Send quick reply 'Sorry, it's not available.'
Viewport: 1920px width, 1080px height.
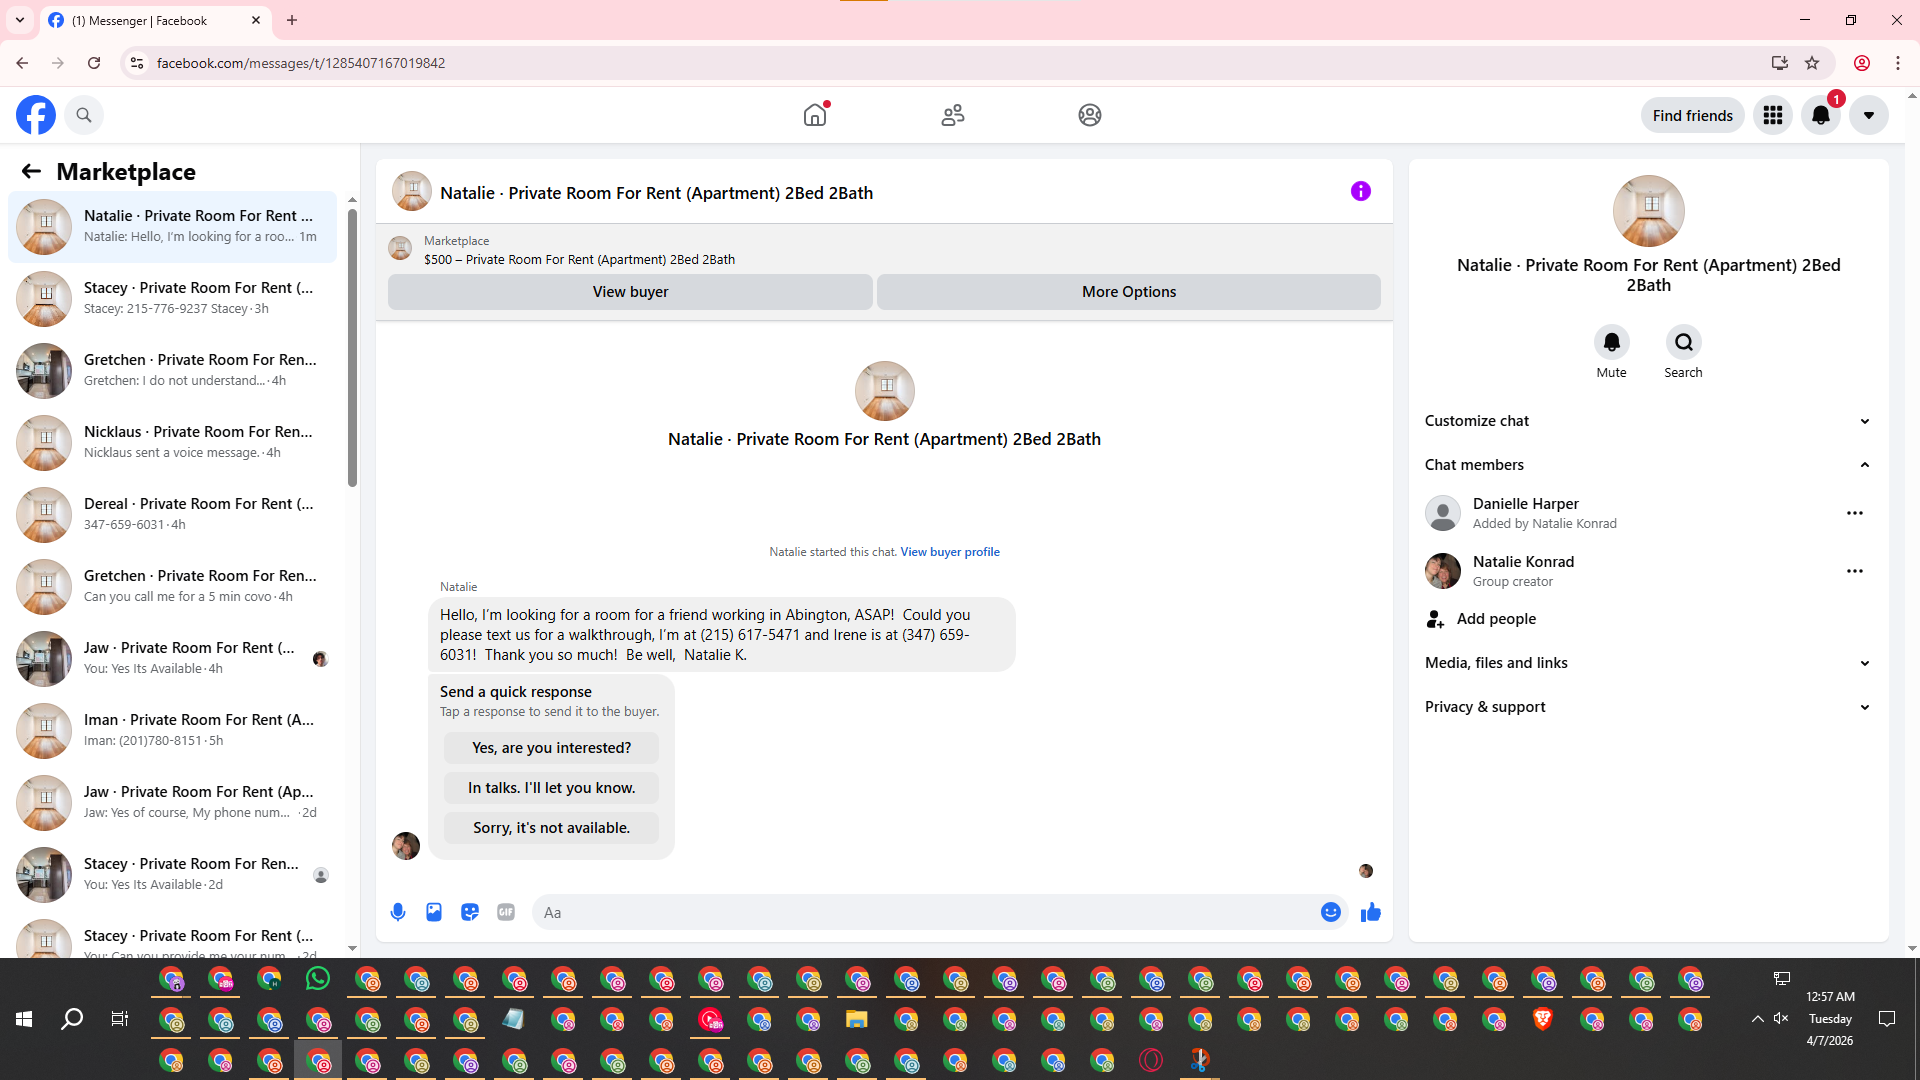(x=551, y=827)
